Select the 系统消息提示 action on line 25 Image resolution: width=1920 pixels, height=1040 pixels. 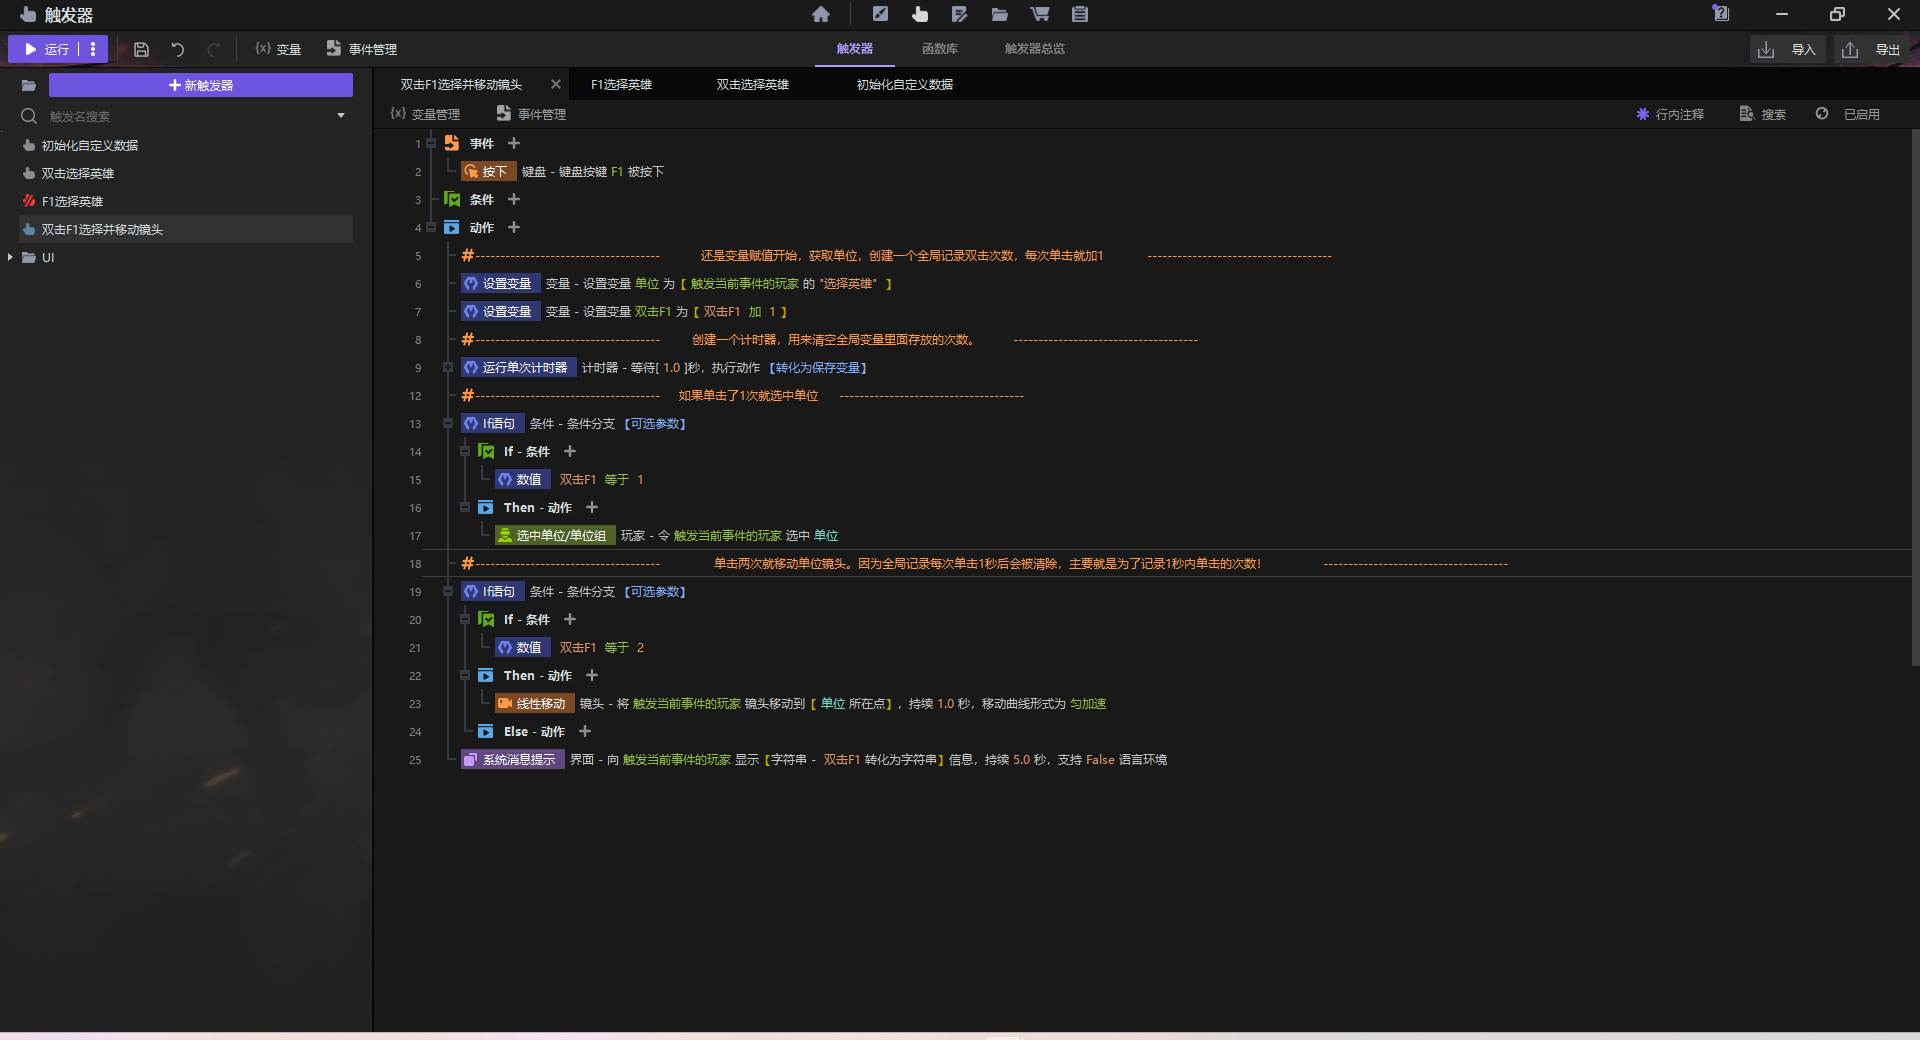click(x=512, y=759)
